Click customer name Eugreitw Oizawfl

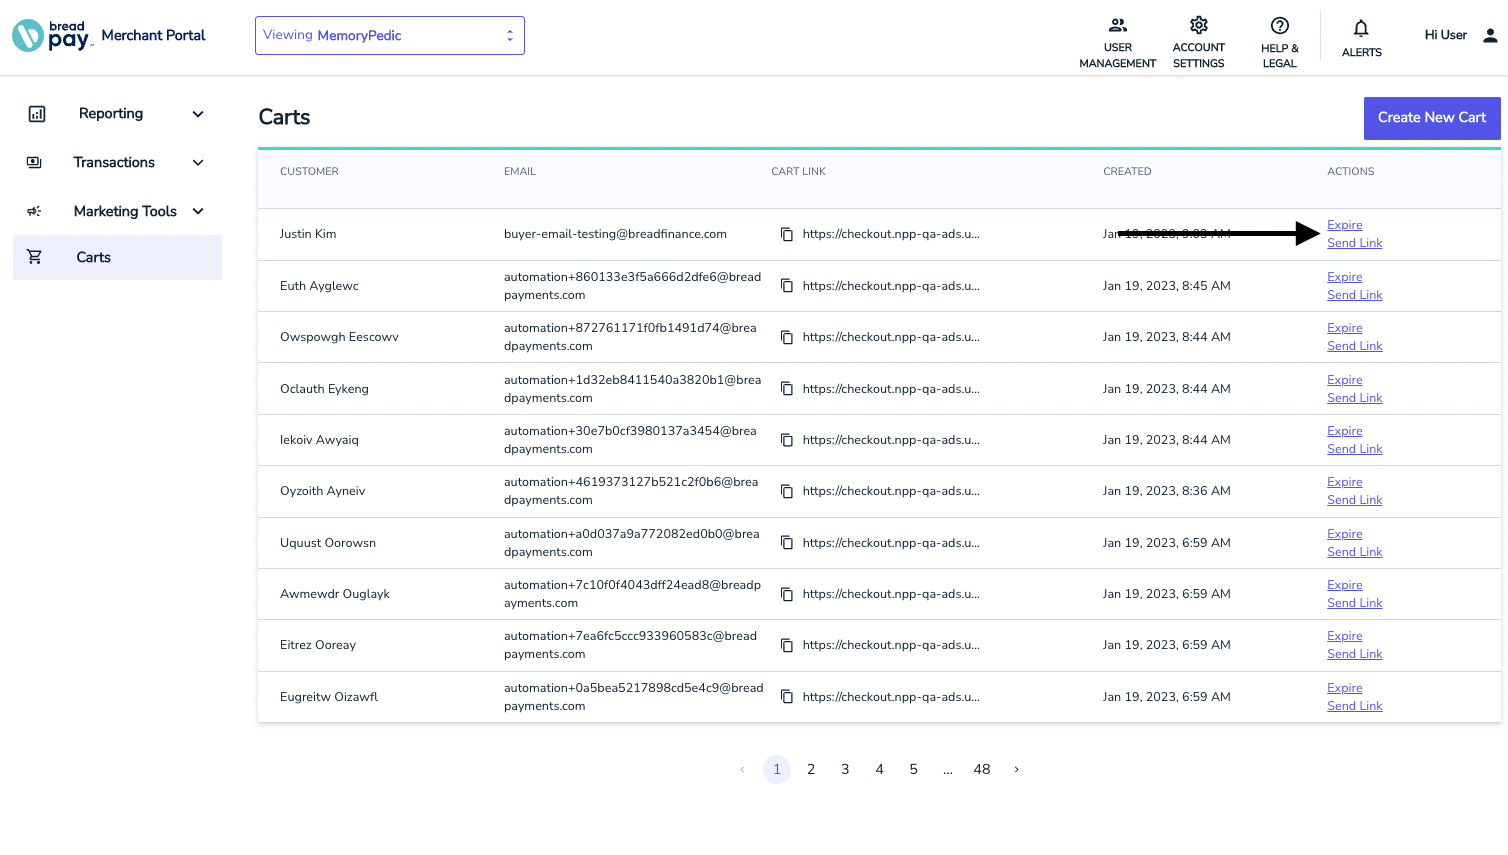(x=329, y=697)
